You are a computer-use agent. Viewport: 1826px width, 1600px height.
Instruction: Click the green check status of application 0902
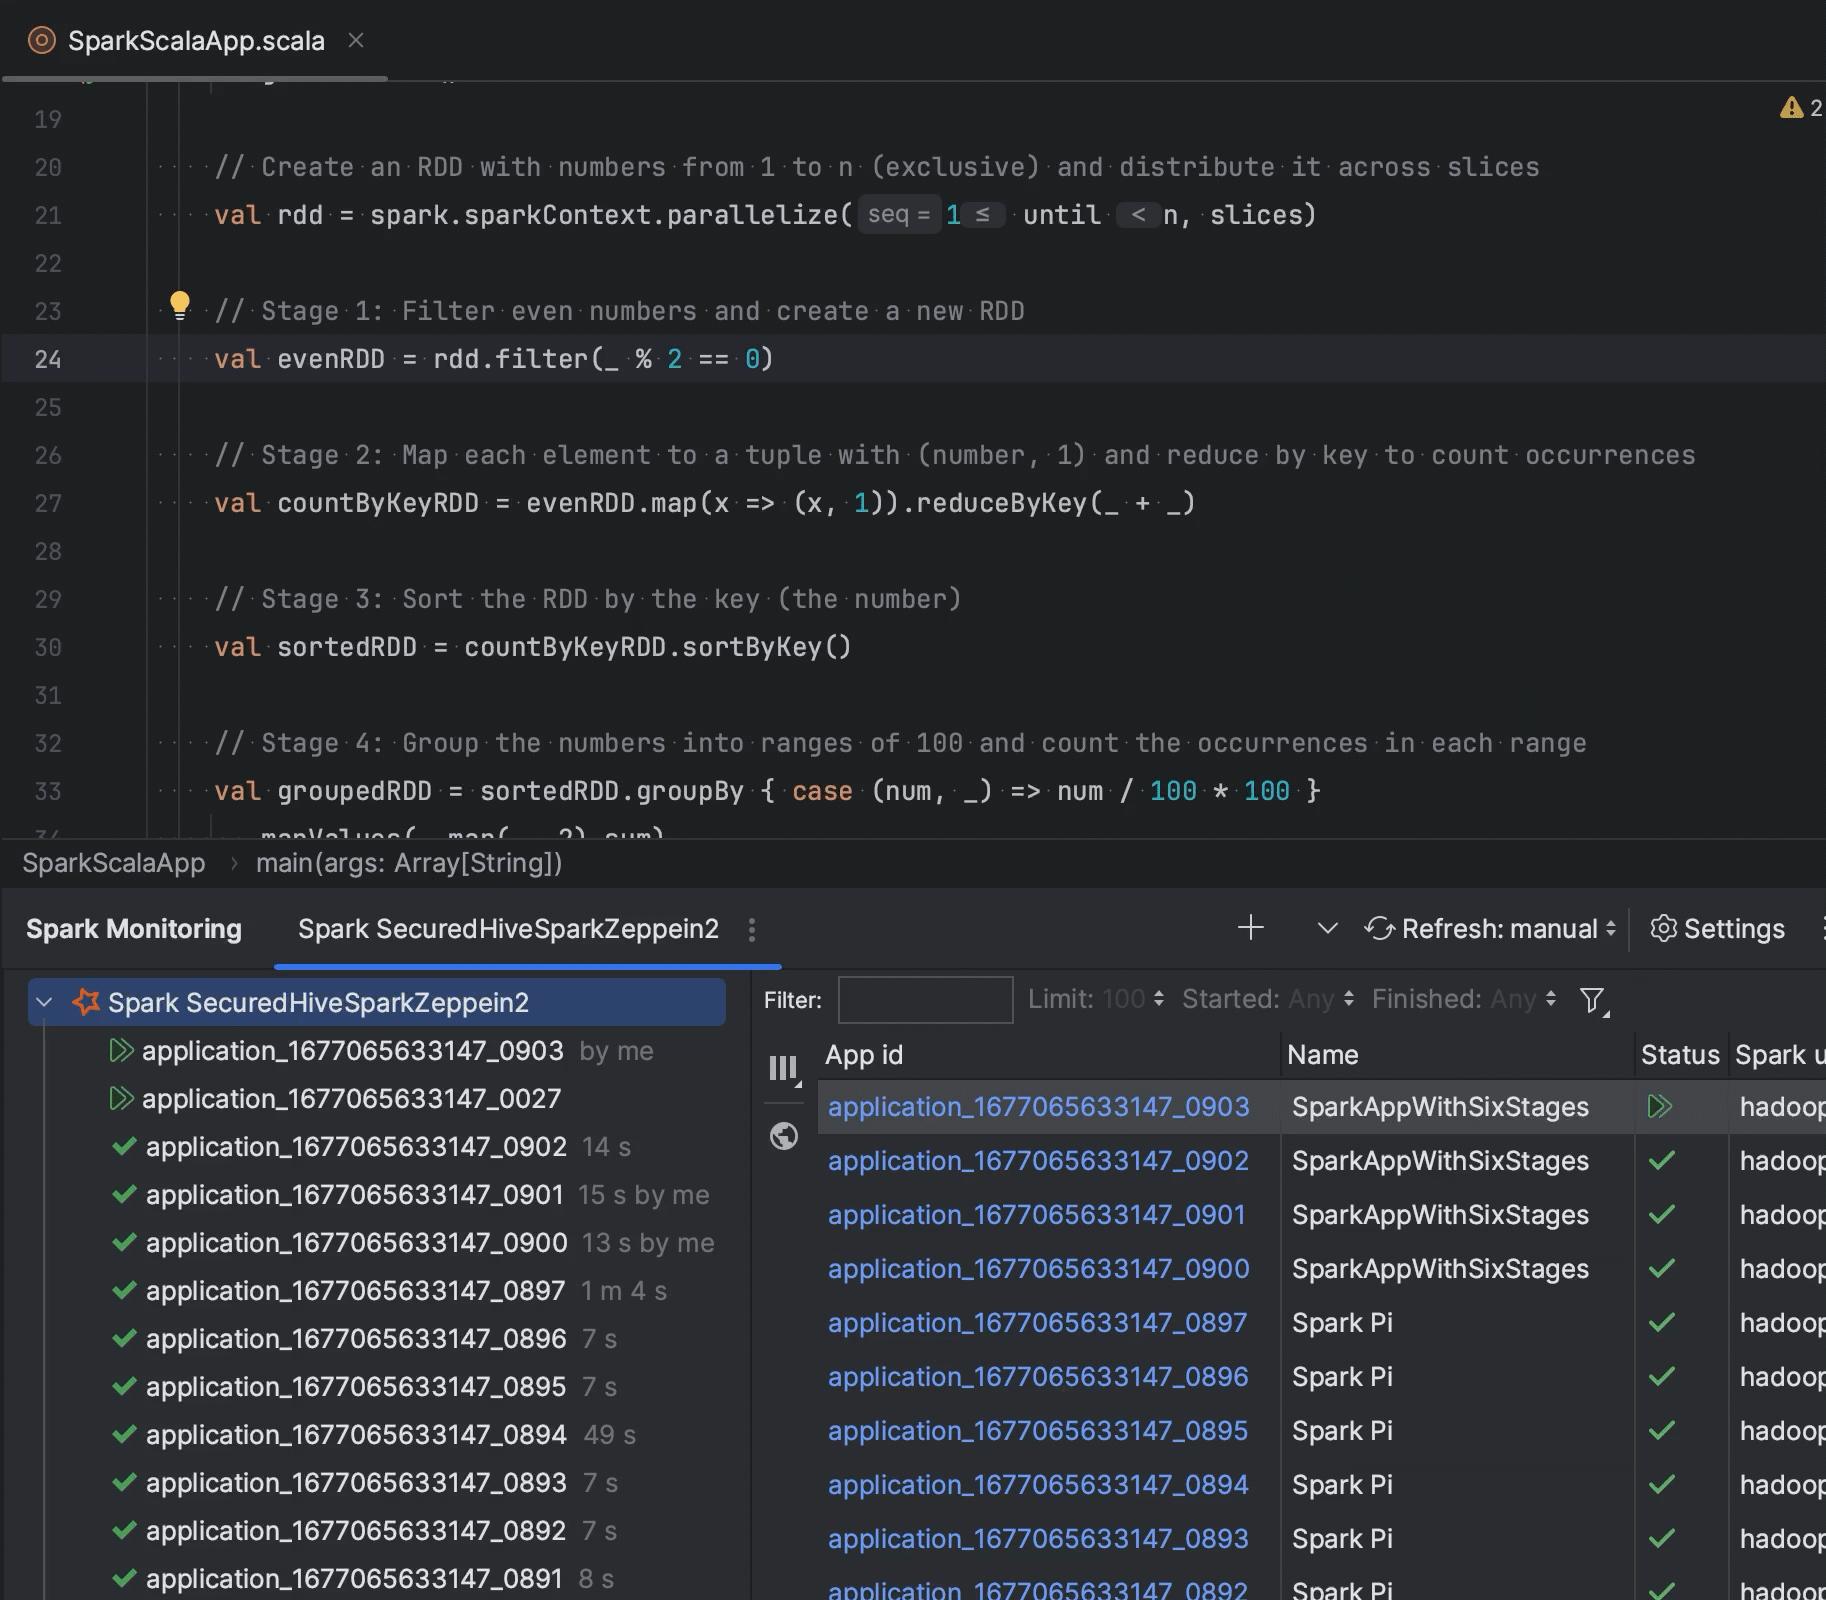(x=1661, y=1161)
